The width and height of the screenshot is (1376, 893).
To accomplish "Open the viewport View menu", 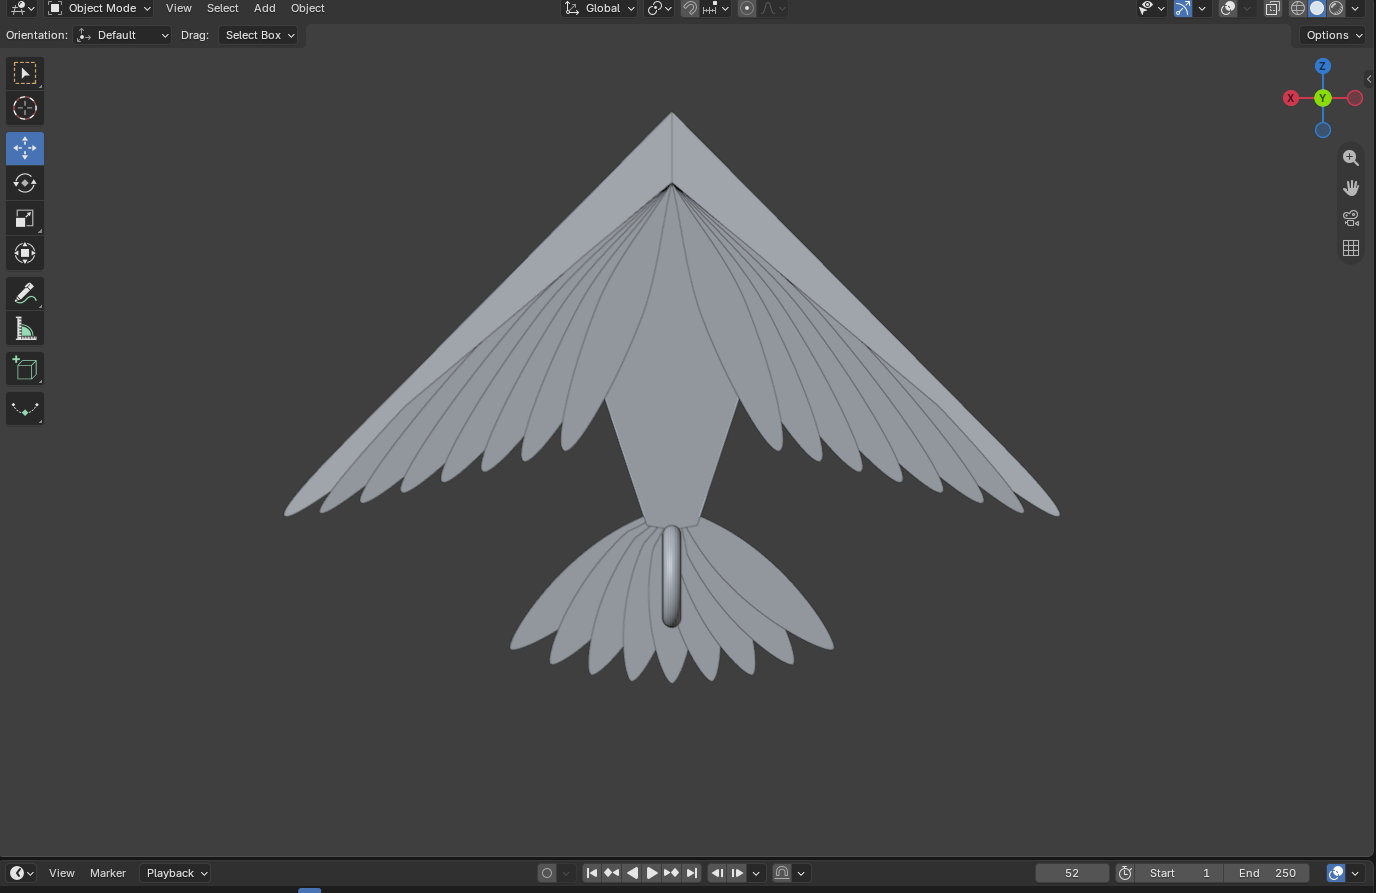I will (x=179, y=8).
